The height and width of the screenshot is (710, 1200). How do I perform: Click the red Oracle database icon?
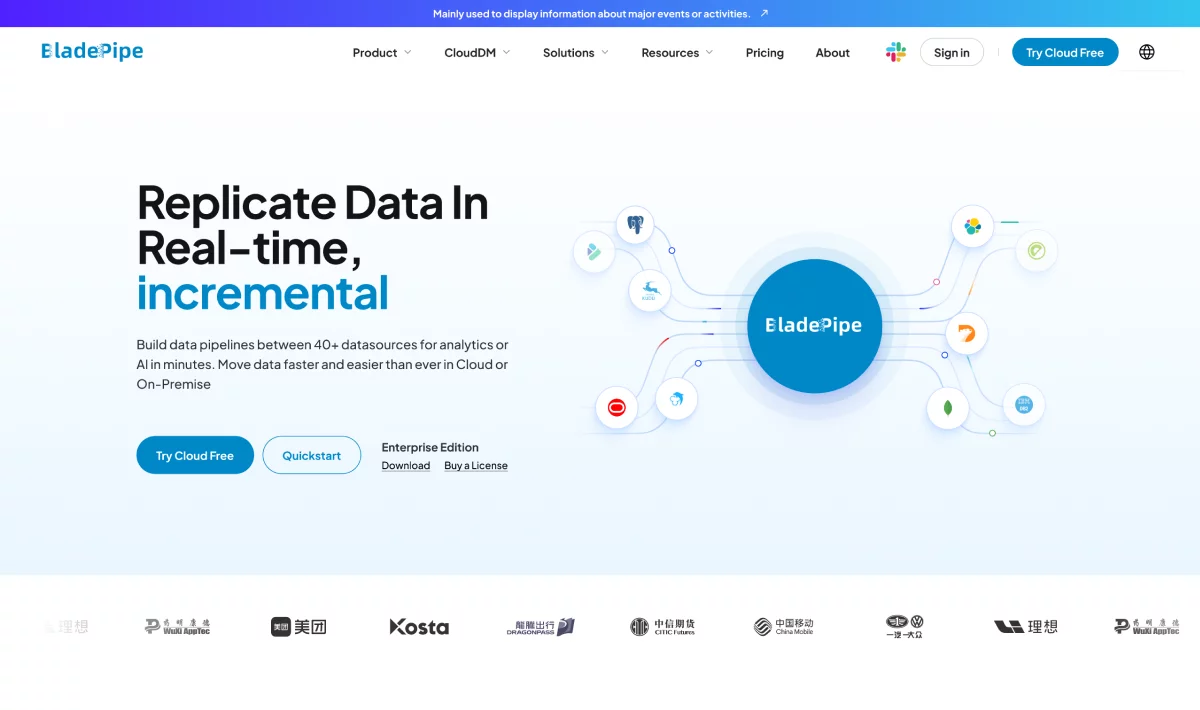tap(616, 407)
